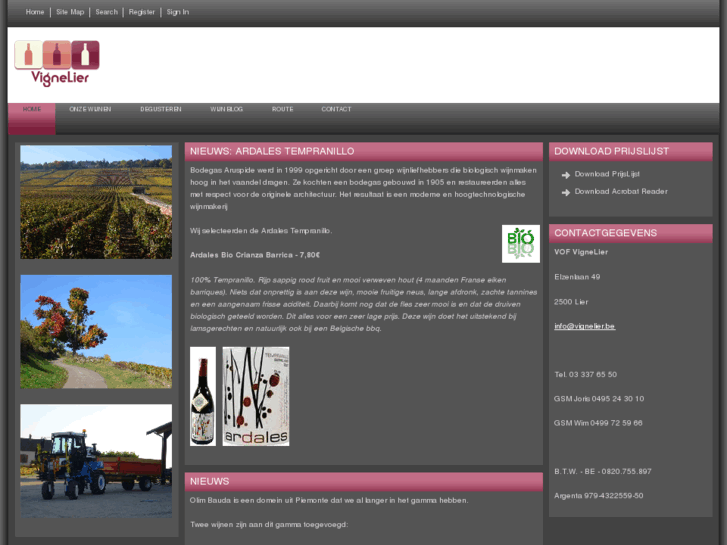The width and height of the screenshot is (727, 545).
Task: Click the text 'VOF VigneLier'
Action: [581, 252]
